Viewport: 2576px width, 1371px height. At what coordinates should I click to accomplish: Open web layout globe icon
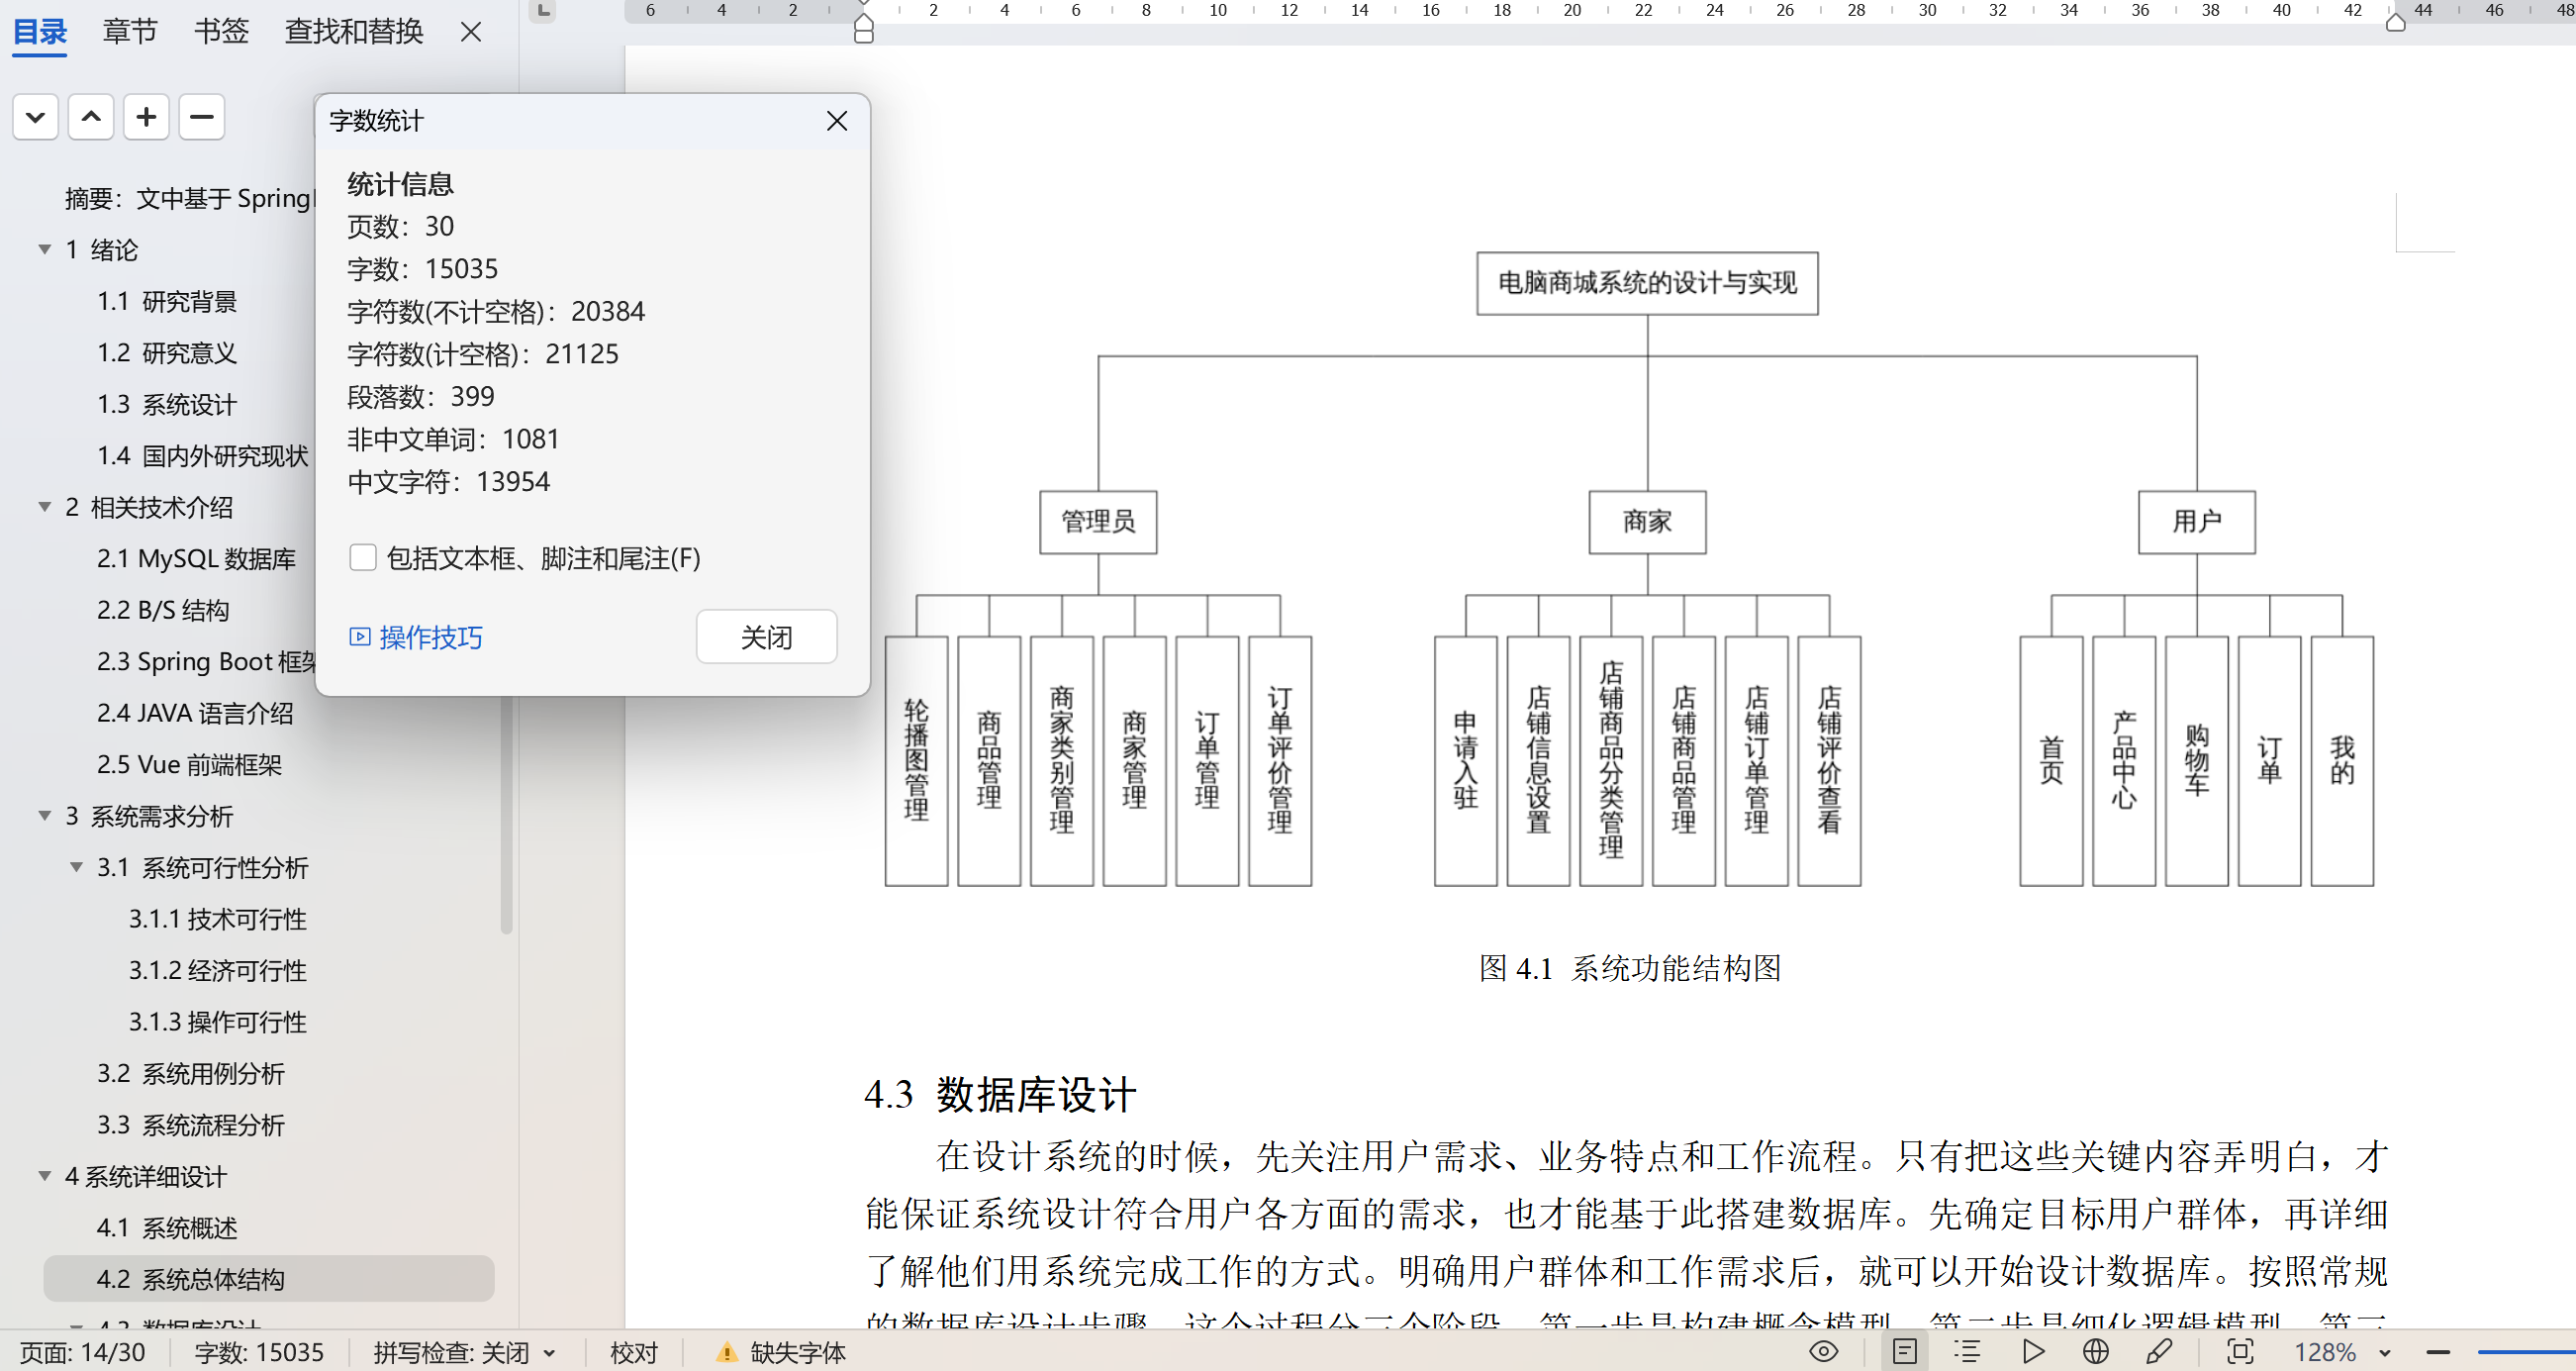click(2095, 1352)
